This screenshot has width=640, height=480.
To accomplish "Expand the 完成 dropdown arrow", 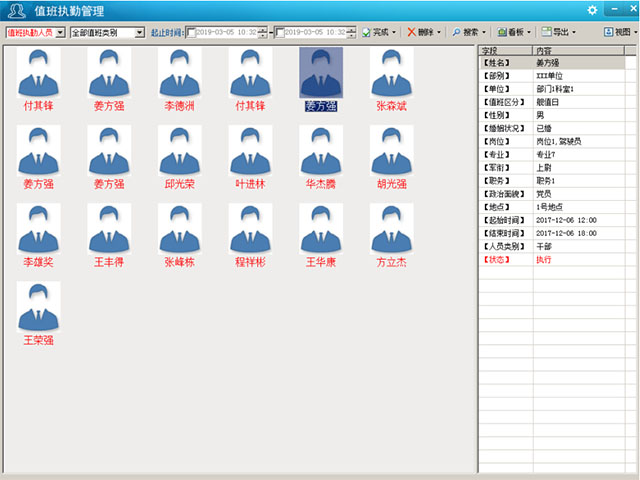I will (x=393, y=32).
